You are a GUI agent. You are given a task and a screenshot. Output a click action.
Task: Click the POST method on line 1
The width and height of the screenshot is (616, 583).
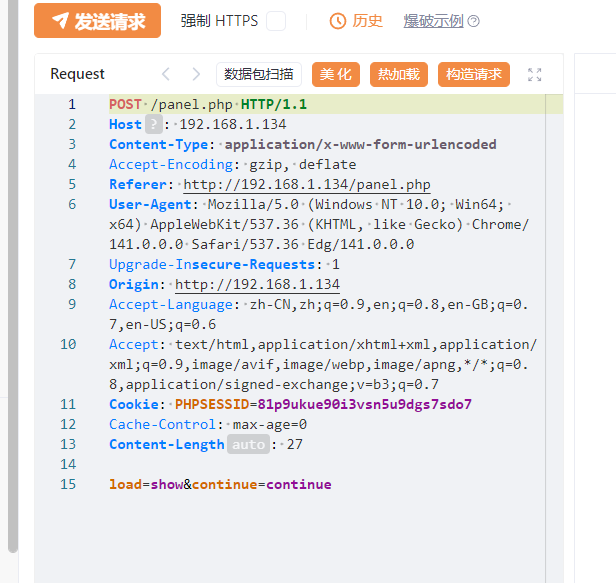pyautogui.click(x=125, y=104)
